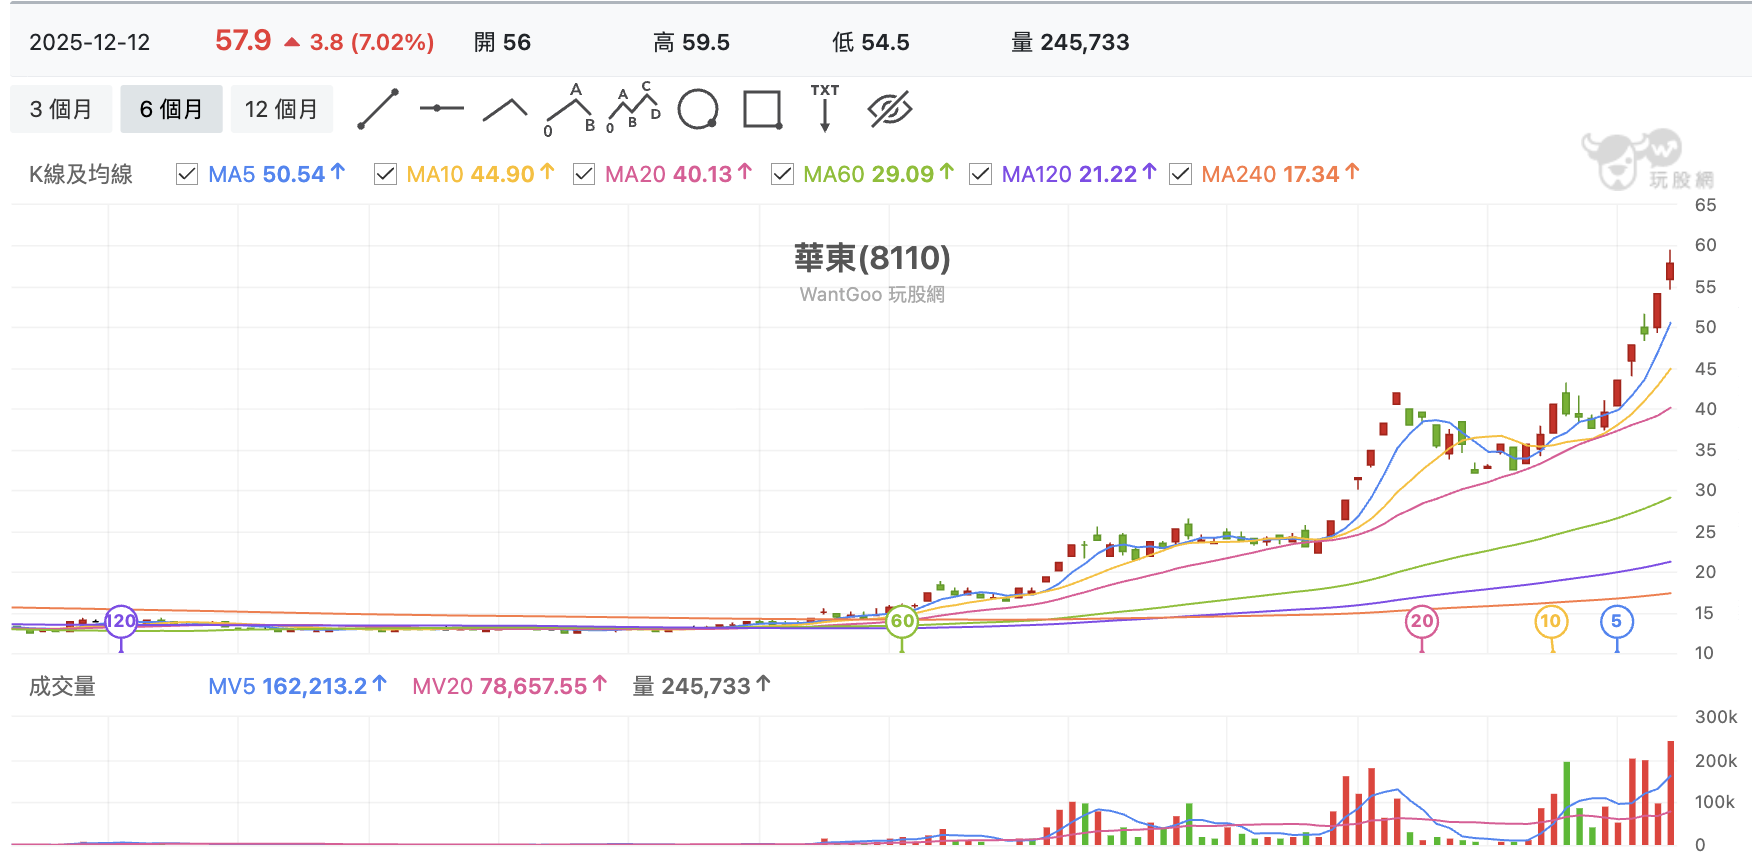This screenshot has height=860, width=1752.
Task: Click the pink 20 marker on chart
Action: pos(1422,621)
